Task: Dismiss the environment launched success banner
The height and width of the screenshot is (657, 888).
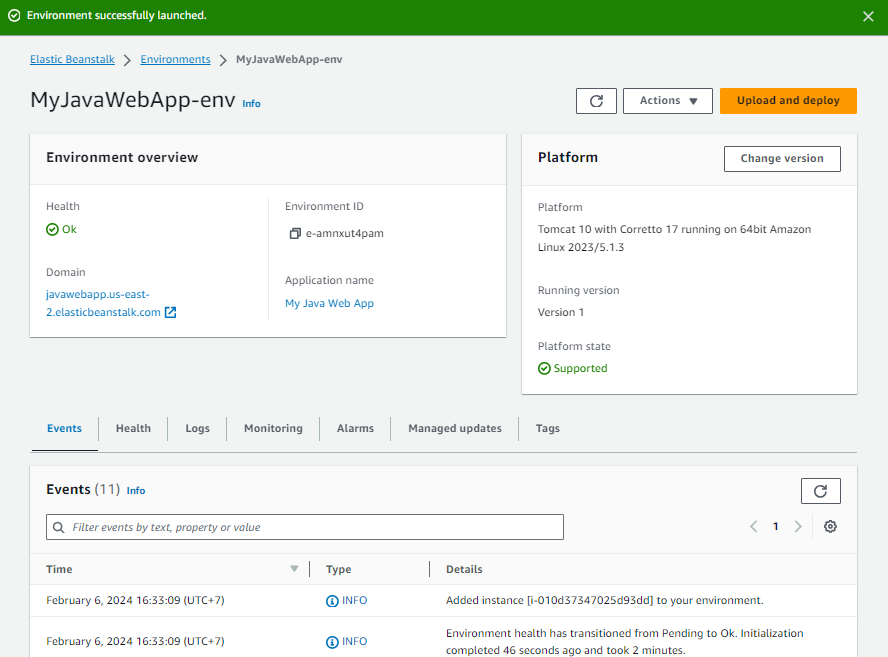Action: point(868,16)
